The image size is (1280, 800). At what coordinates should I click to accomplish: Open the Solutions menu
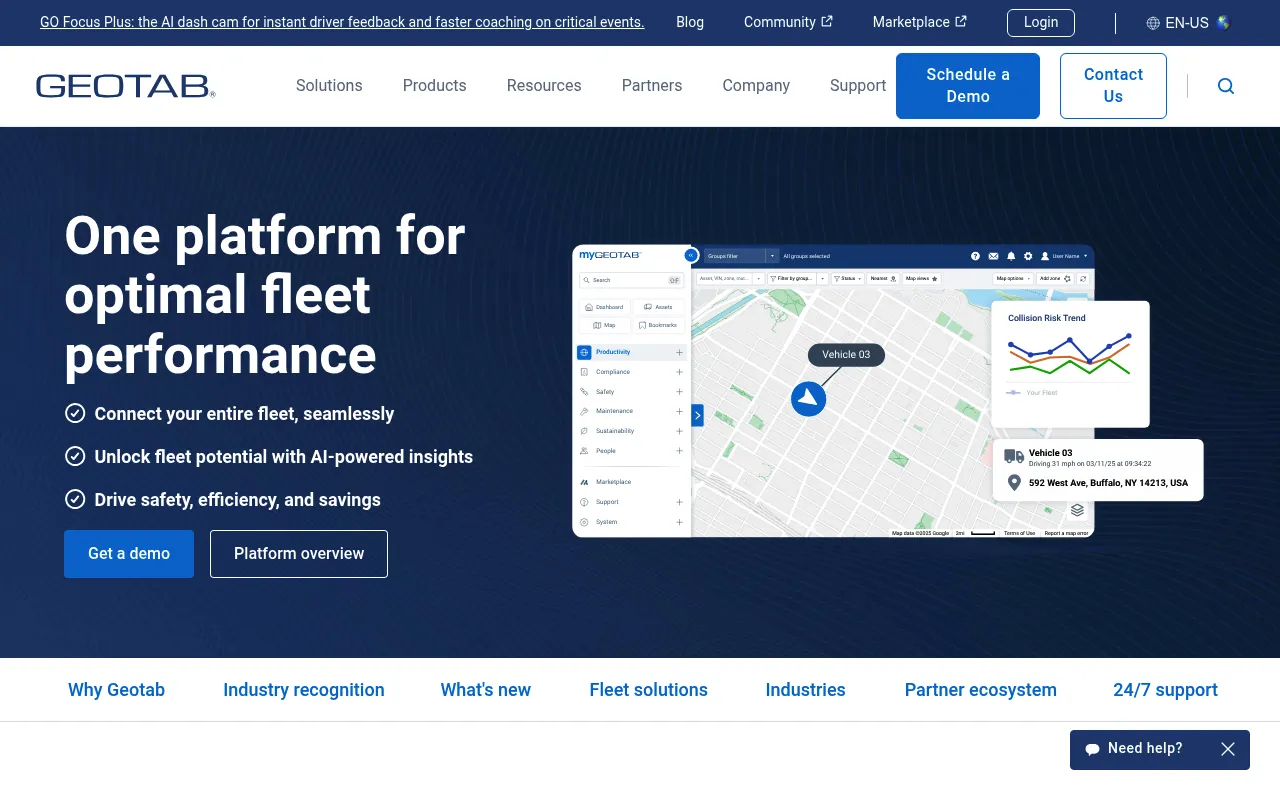pos(329,86)
